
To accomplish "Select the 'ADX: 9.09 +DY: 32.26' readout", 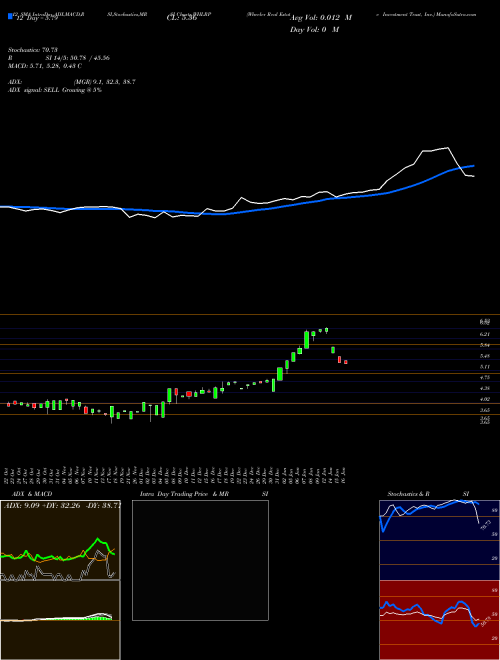I will coord(43,505).
